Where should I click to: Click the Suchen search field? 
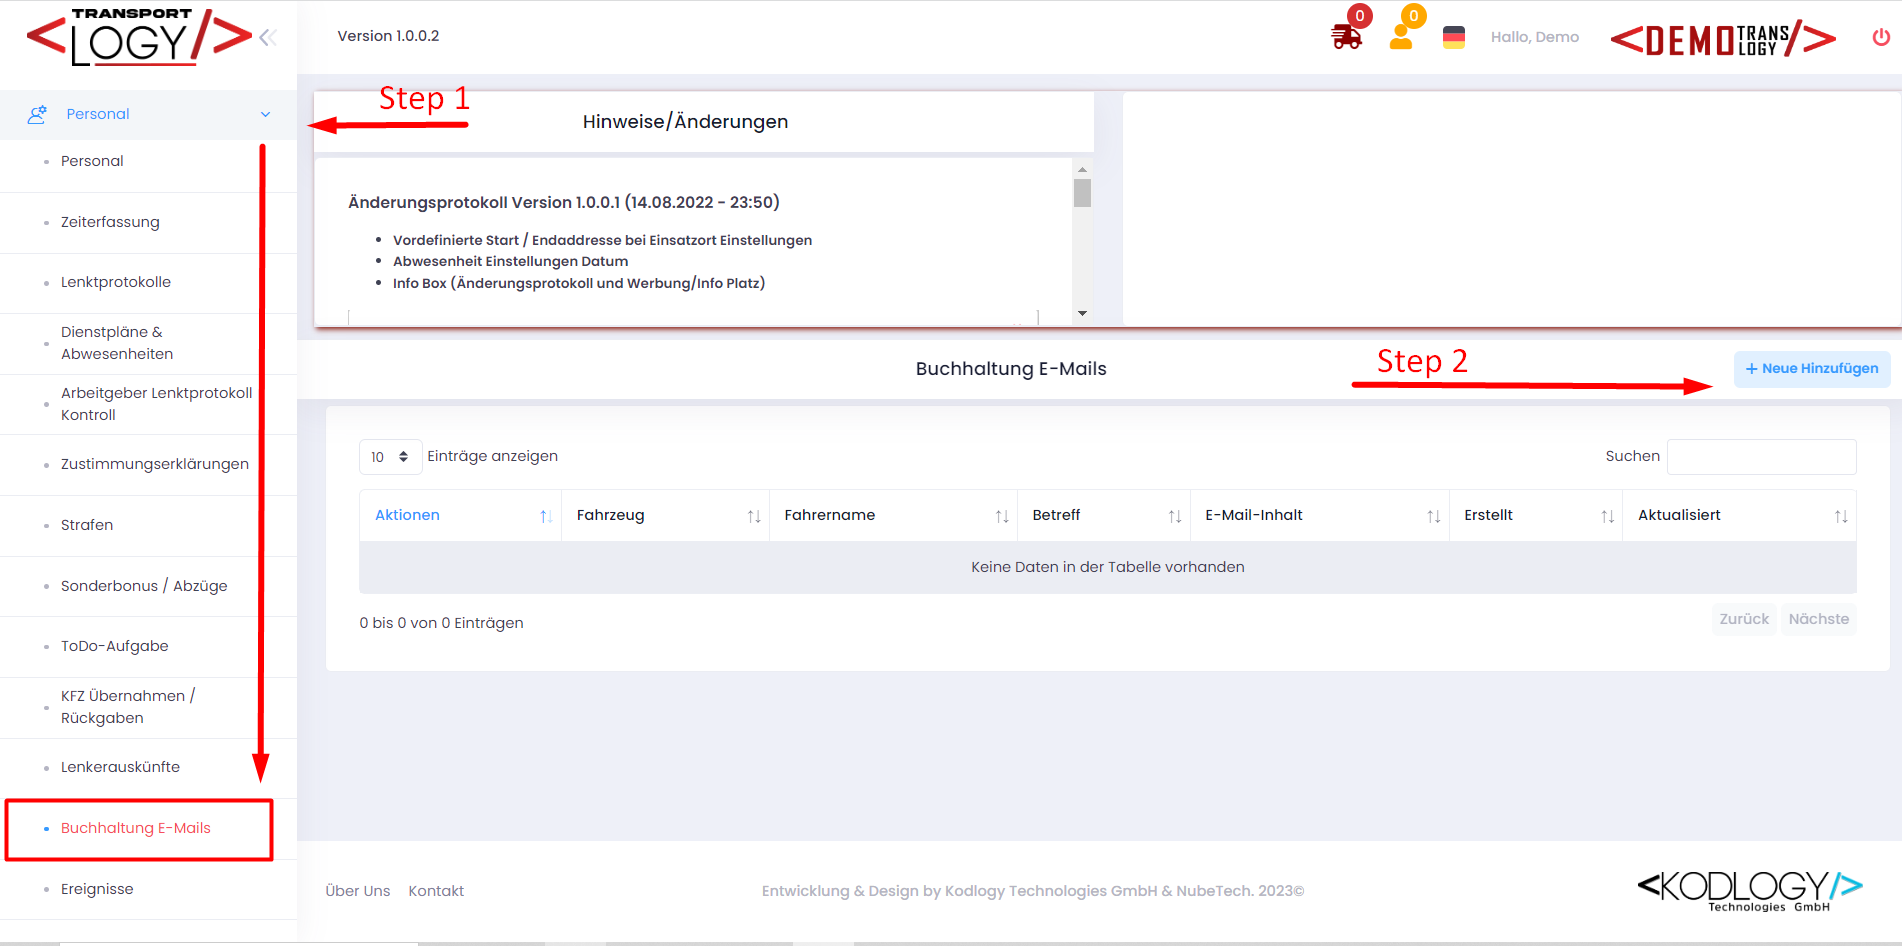[1761, 457]
